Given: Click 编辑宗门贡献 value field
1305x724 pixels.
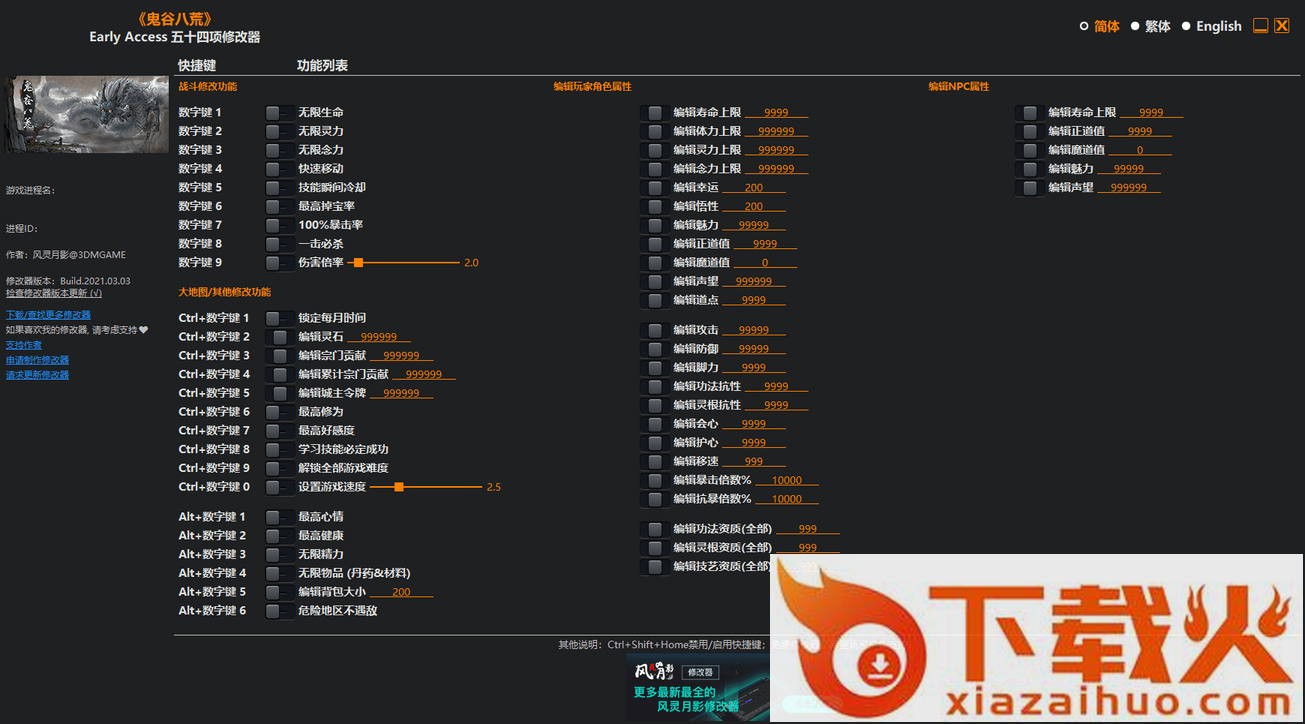Looking at the screenshot, I should (401, 356).
